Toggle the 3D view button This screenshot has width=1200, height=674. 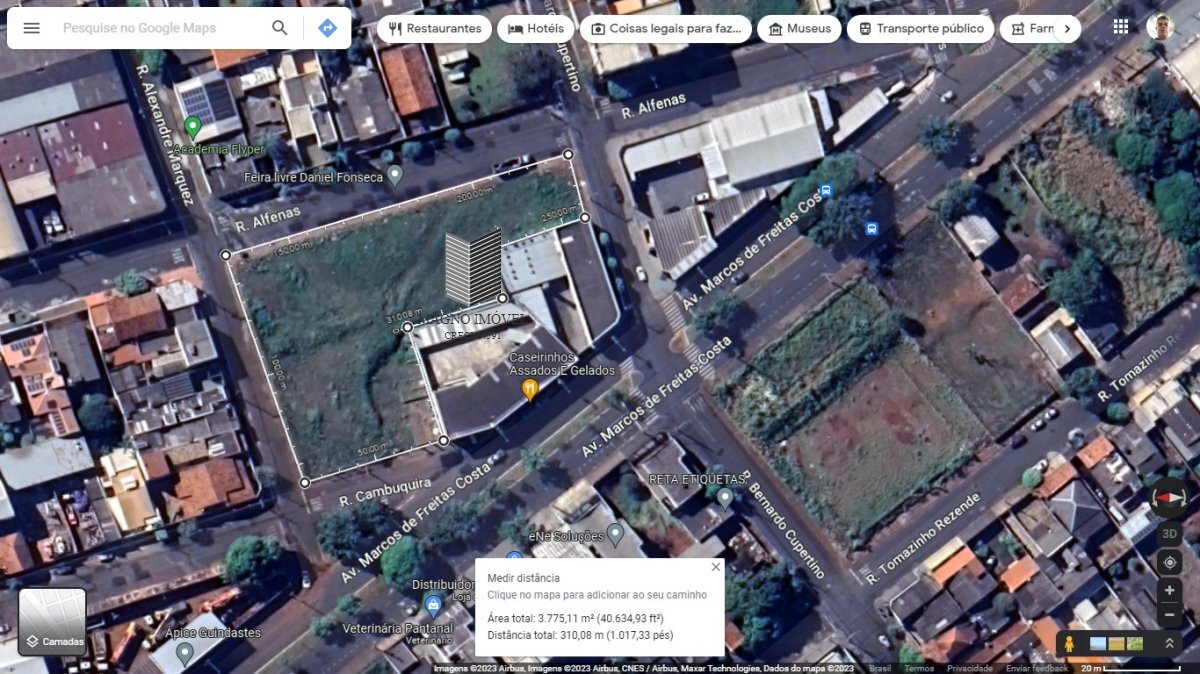coord(1169,534)
